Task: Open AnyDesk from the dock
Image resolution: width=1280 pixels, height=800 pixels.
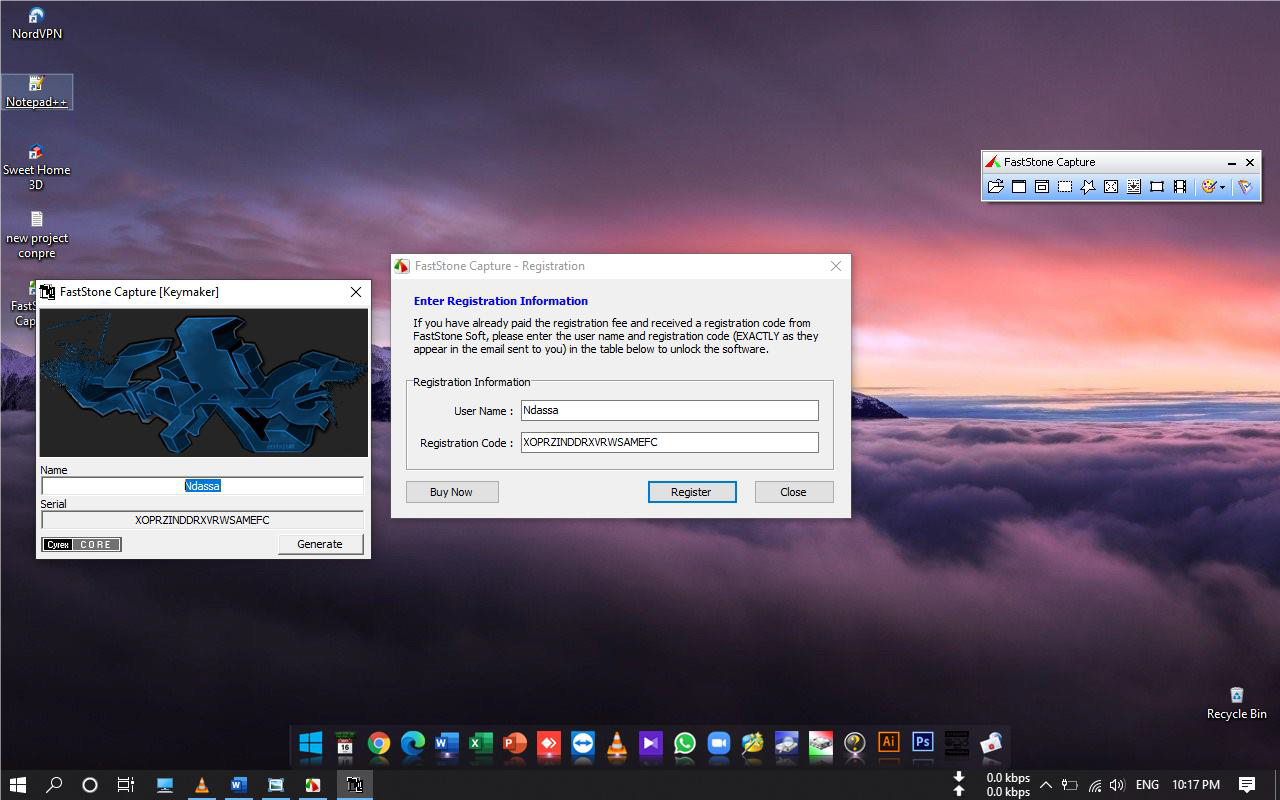Action: coord(549,743)
